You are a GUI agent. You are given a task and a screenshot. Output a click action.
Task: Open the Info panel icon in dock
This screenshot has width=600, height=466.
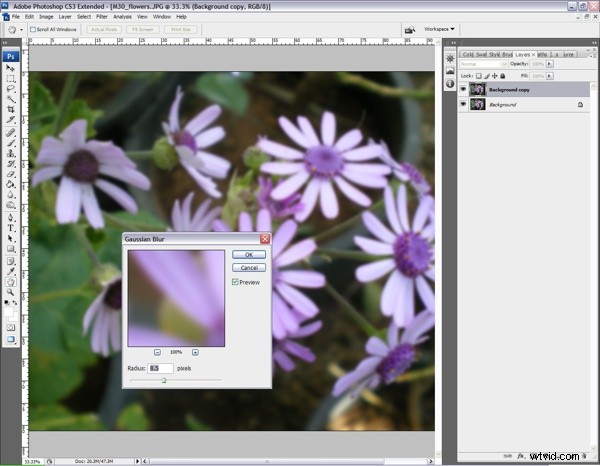tap(450, 83)
